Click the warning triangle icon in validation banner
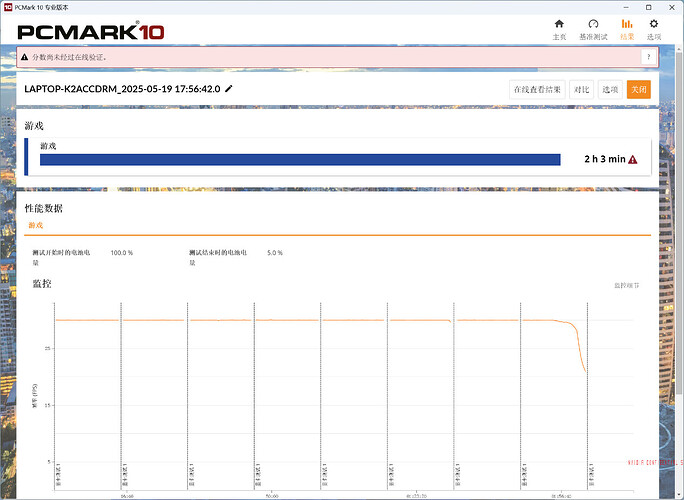The image size is (684, 500). pyautogui.click(x=24, y=57)
